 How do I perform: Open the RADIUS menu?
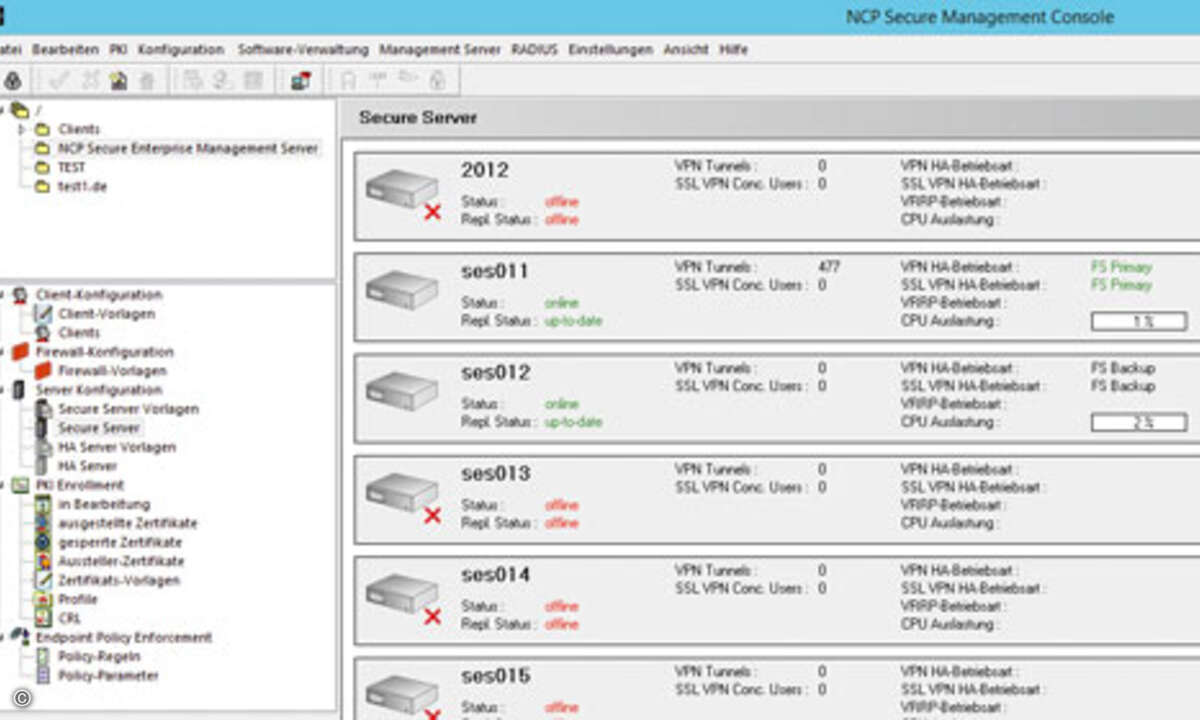pyautogui.click(x=534, y=49)
